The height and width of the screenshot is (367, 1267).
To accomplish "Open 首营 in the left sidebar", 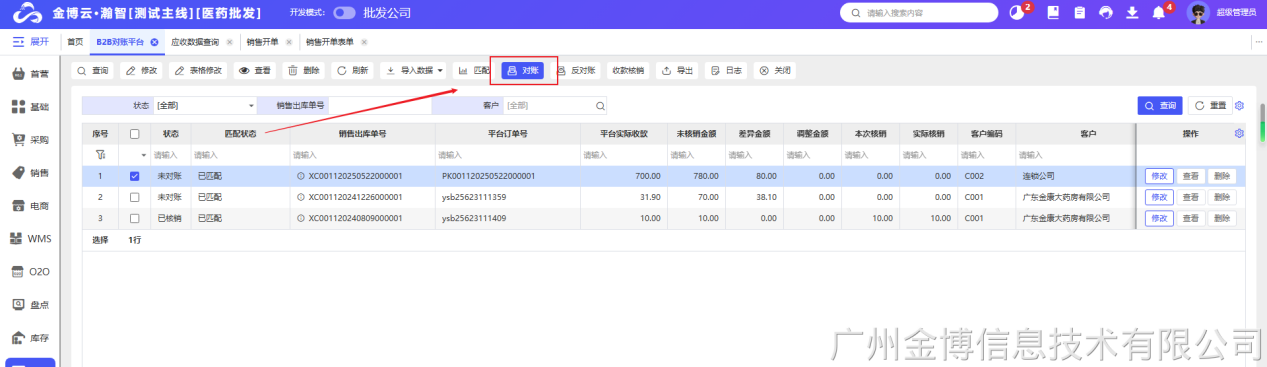I will click(x=30, y=73).
